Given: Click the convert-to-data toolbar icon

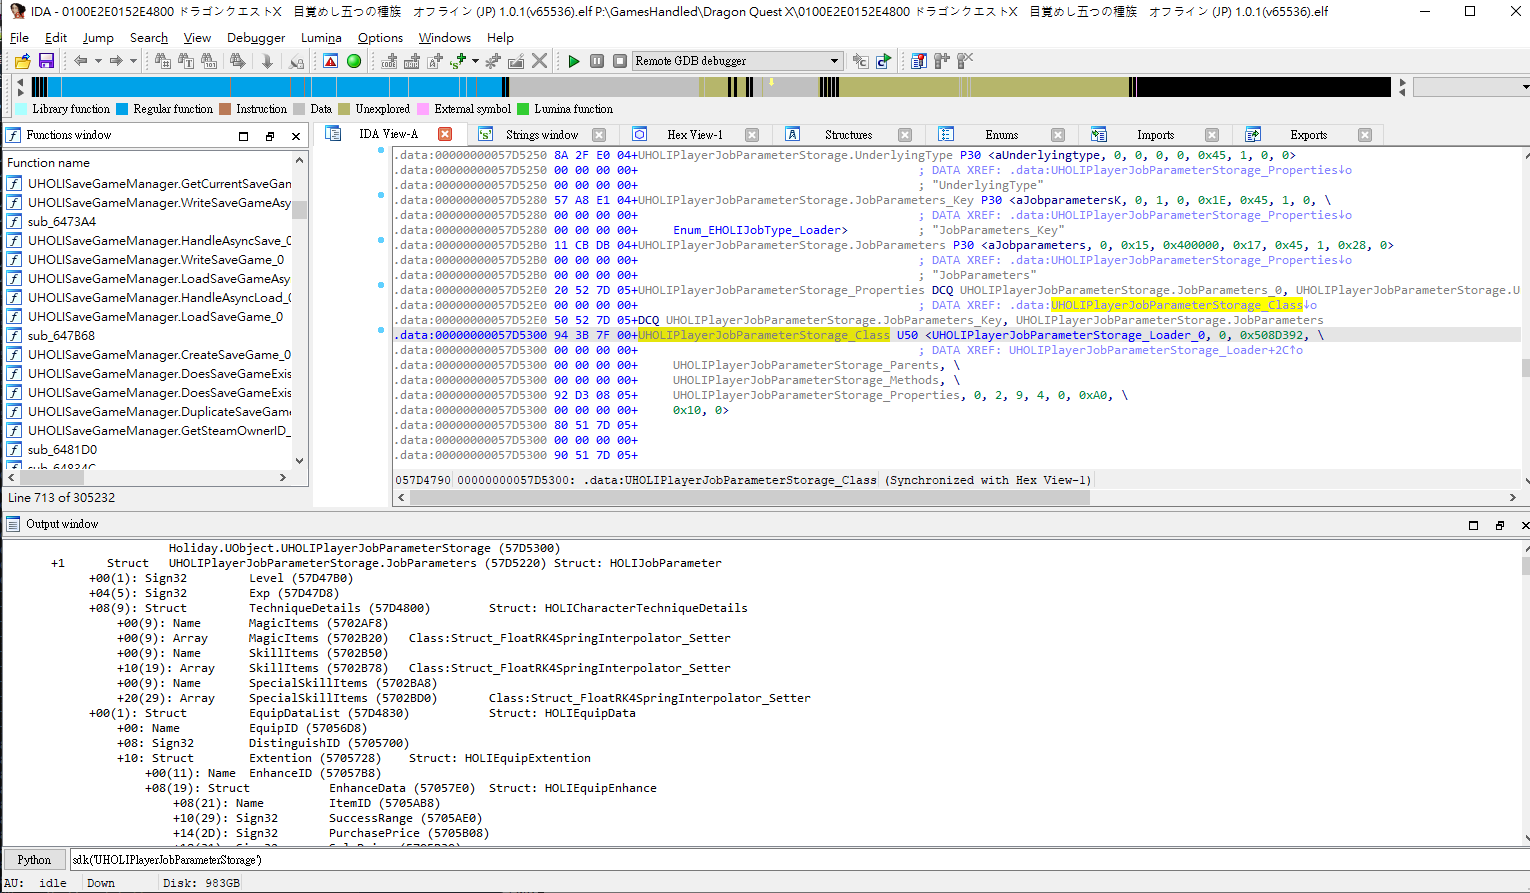Looking at the screenshot, I should 412,61.
